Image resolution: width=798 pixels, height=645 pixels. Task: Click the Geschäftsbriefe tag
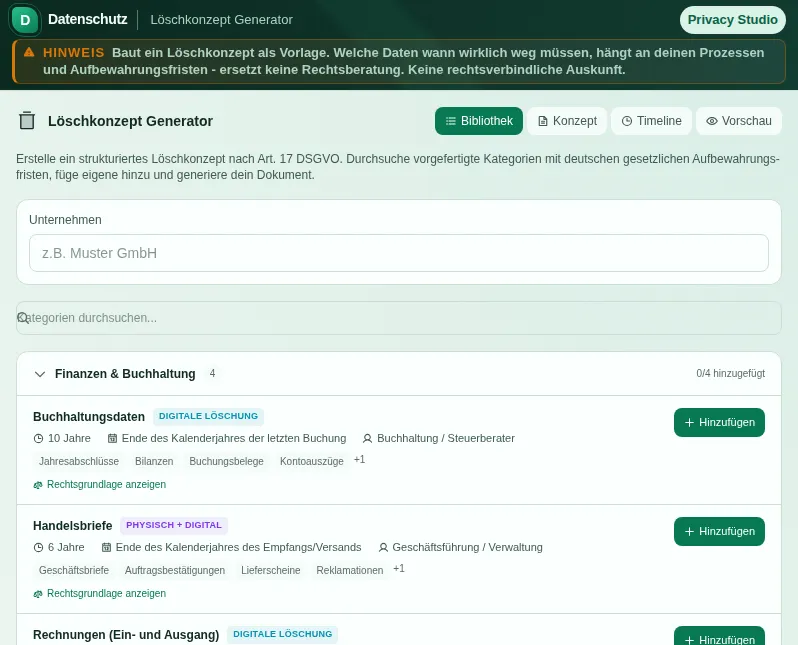click(74, 570)
